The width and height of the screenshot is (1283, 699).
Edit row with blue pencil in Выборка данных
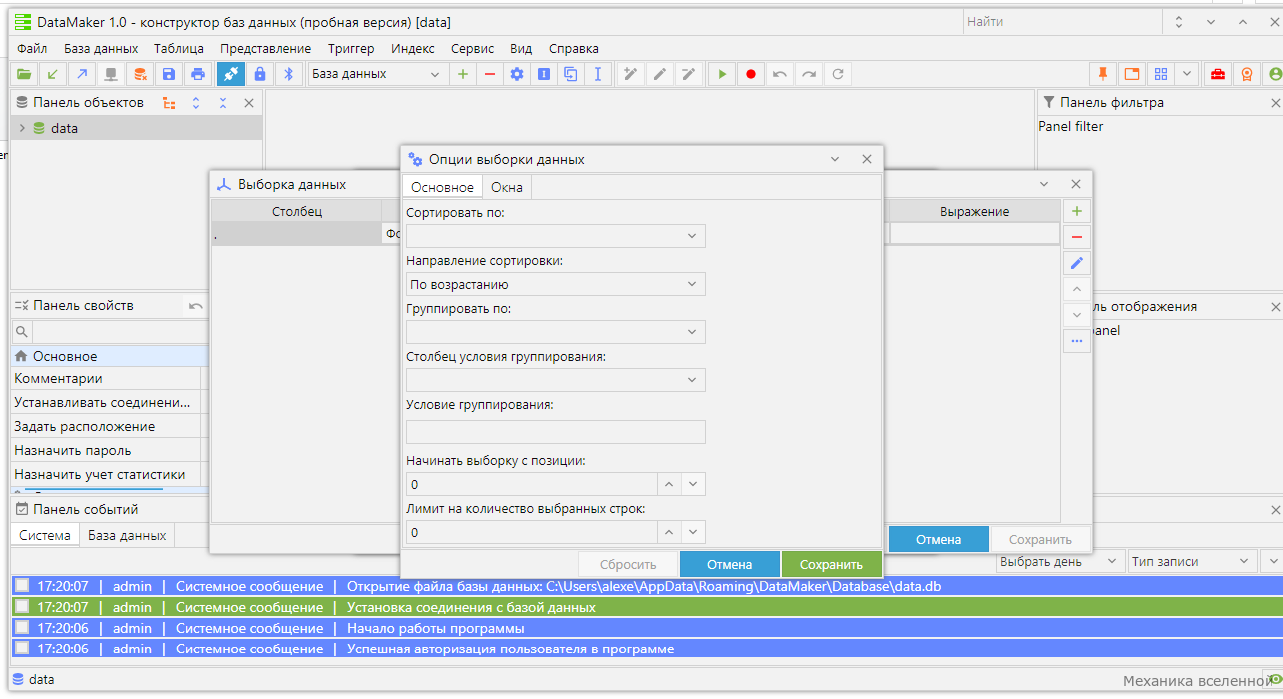[x=1077, y=263]
